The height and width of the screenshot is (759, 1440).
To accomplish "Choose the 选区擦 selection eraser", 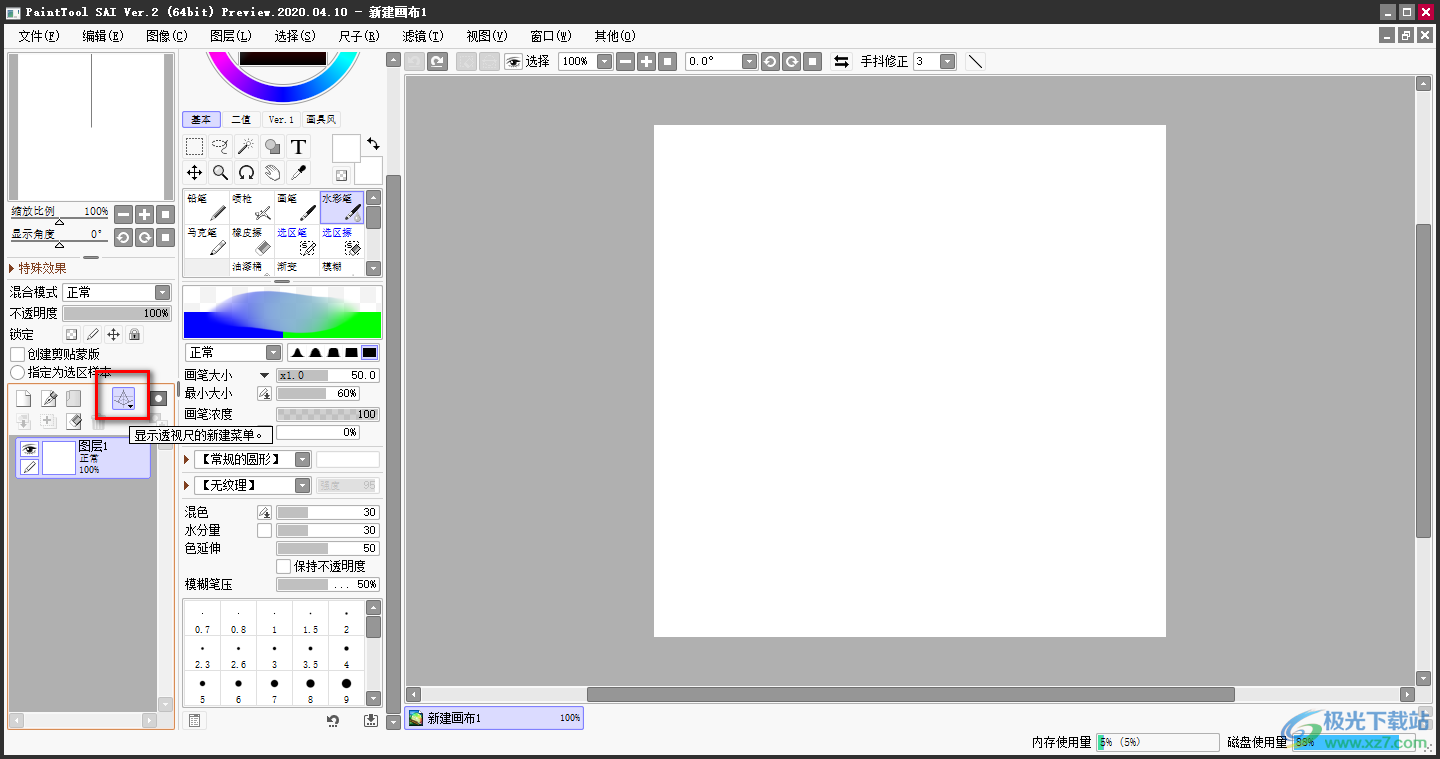I will coord(342,241).
